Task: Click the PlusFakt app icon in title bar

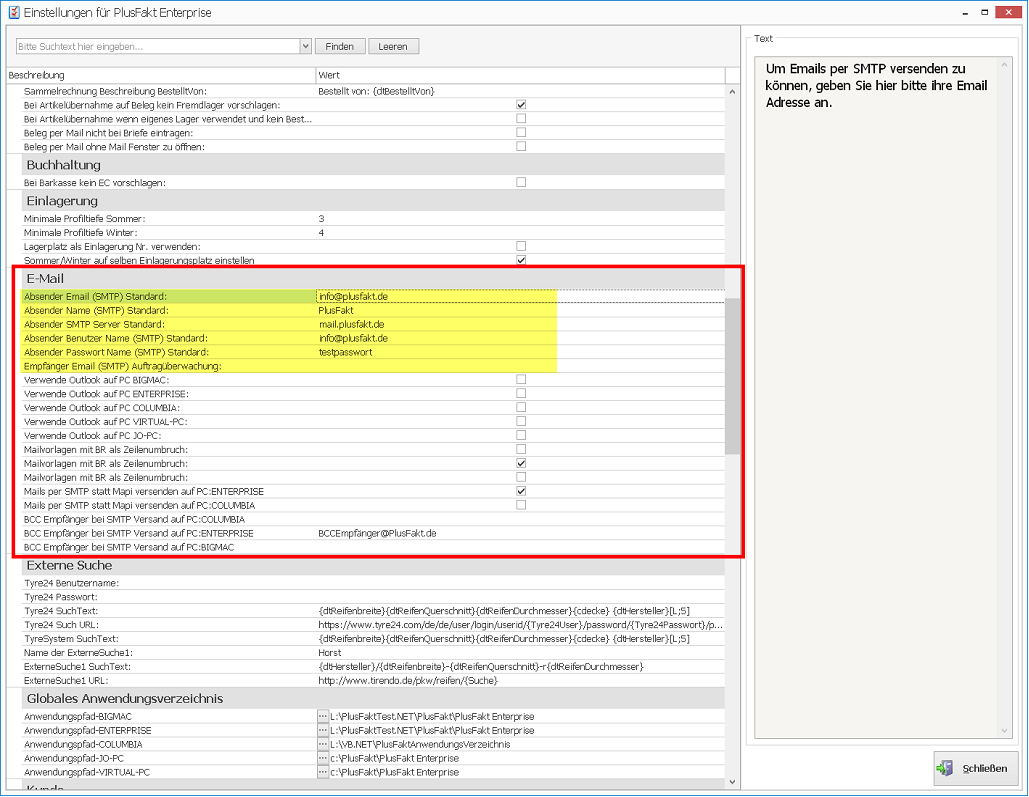Action: click(x=14, y=12)
